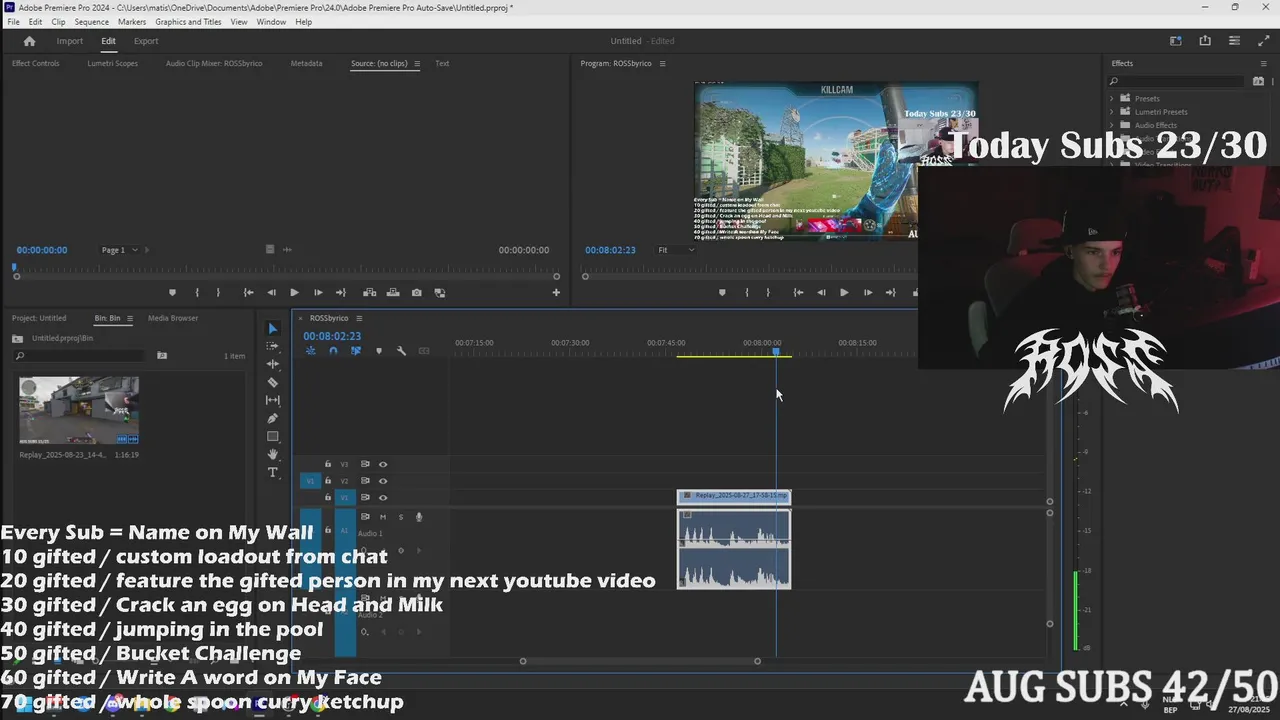The width and height of the screenshot is (1280, 720).
Task: Open the Sequence menu
Action: pos(91,21)
